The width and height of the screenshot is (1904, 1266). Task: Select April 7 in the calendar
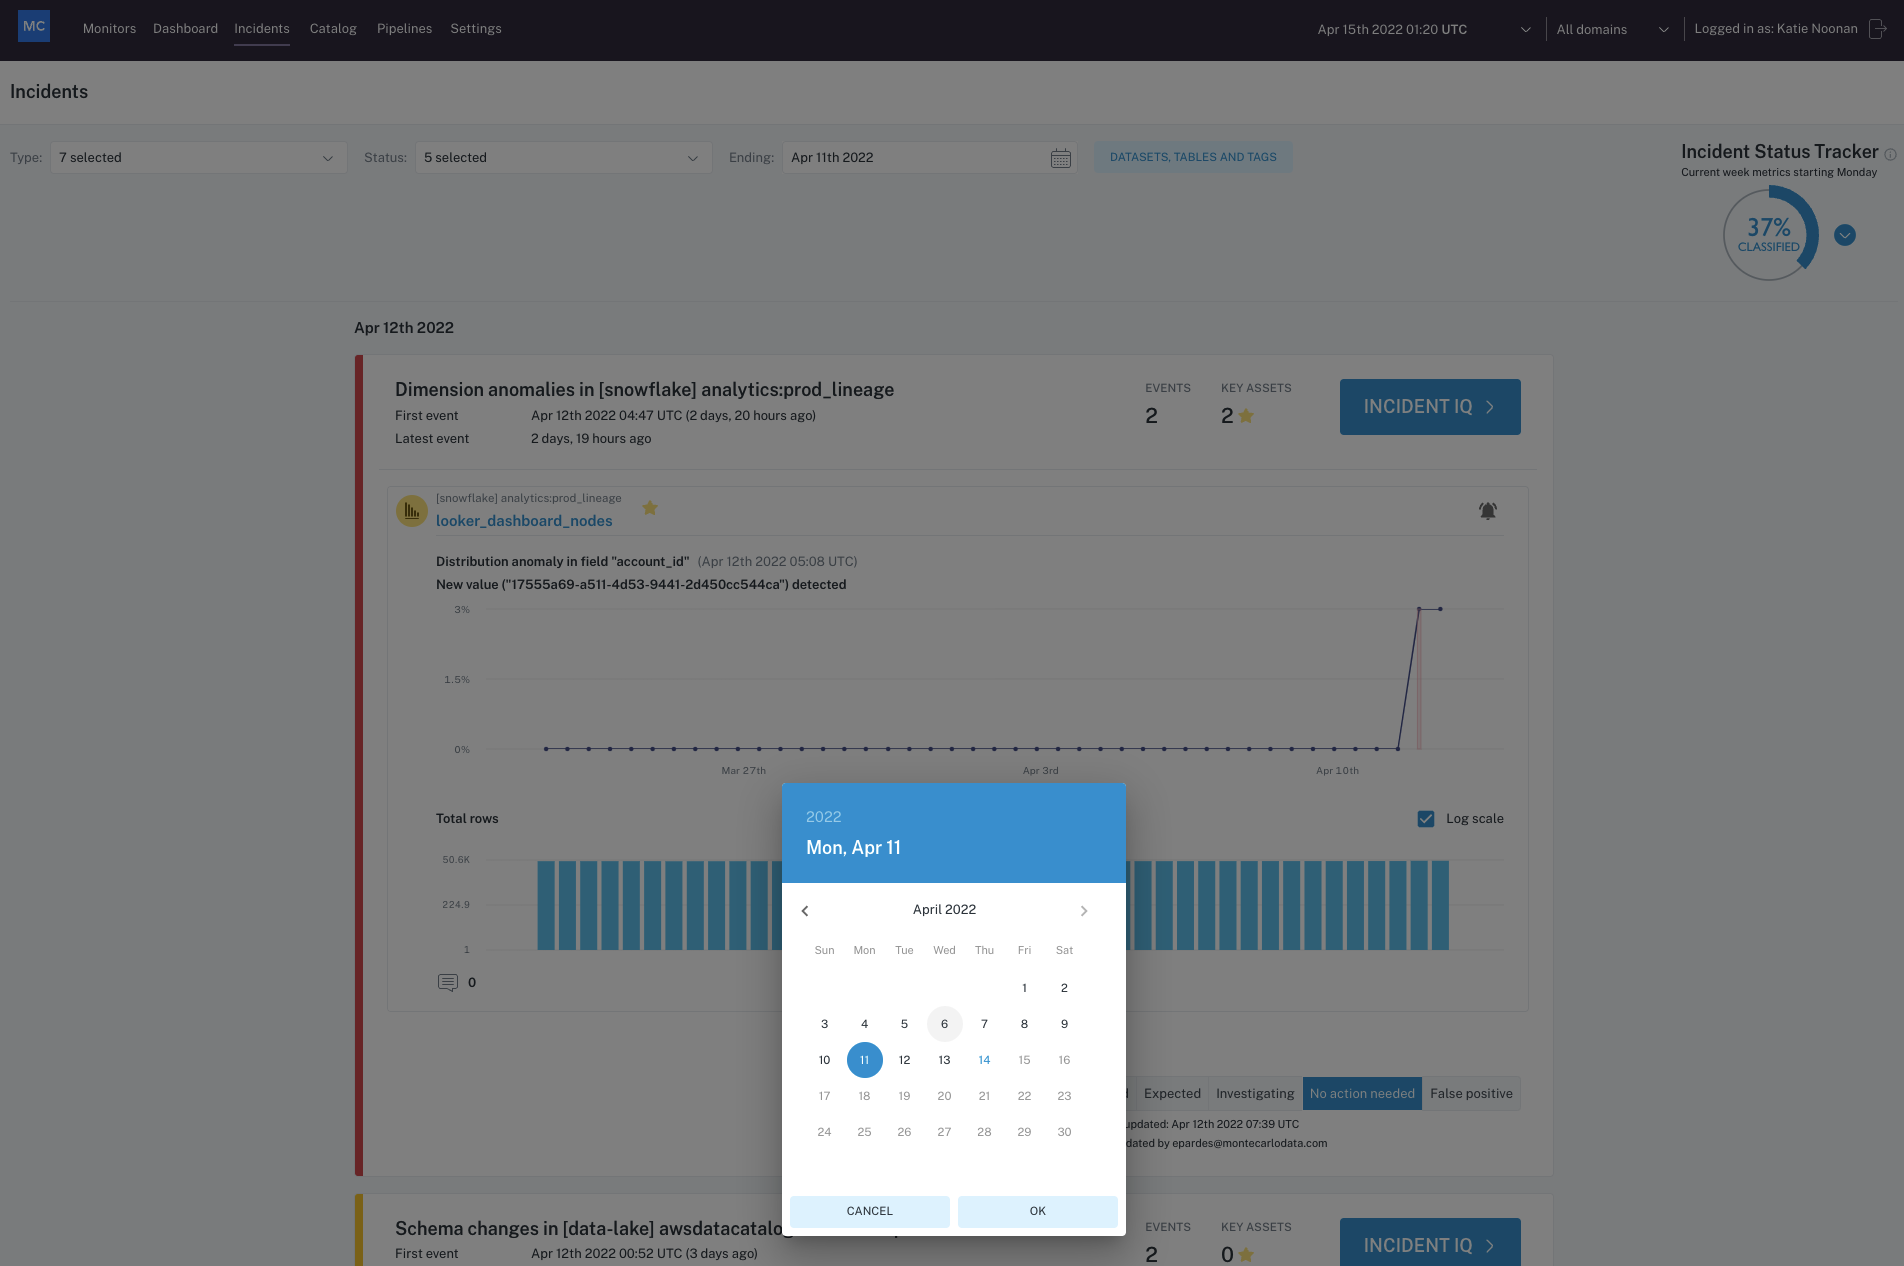[x=984, y=1024]
